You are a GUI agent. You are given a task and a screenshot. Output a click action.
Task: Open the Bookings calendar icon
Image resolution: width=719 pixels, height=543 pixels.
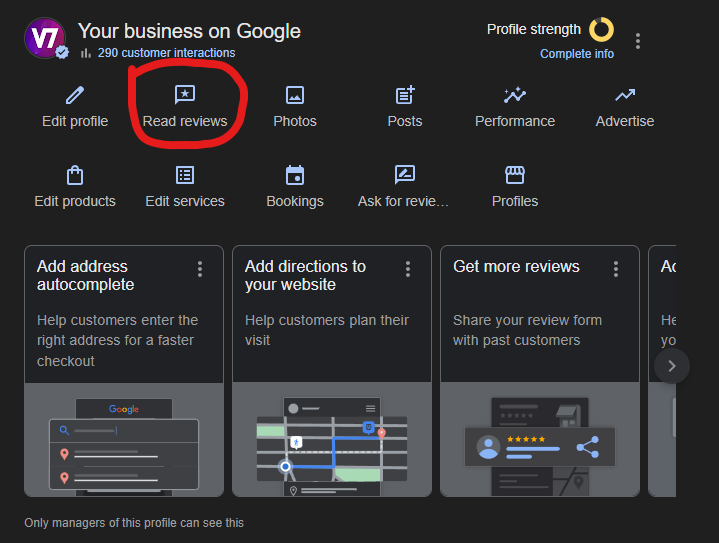click(294, 176)
